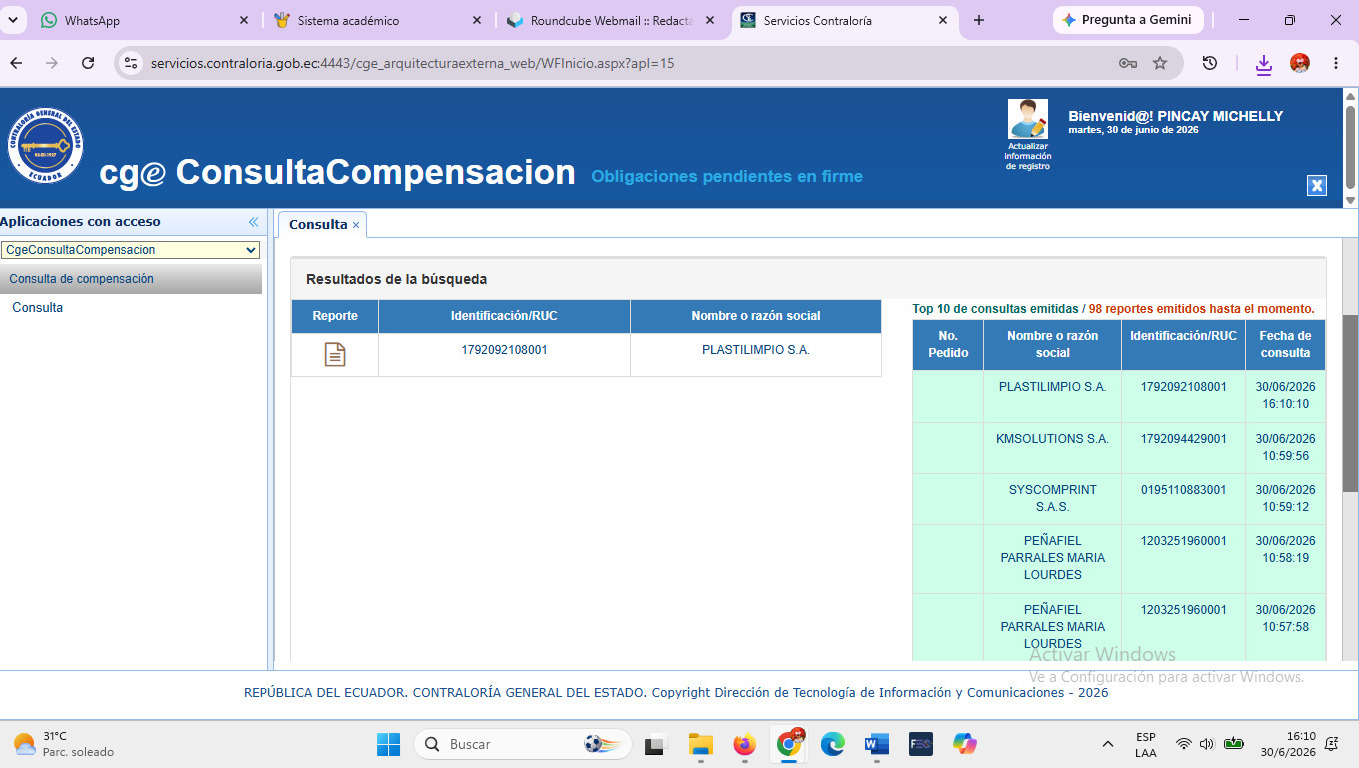Launch Firefox from the taskbar
Image resolution: width=1359 pixels, height=768 pixels.
(x=744, y=744)
